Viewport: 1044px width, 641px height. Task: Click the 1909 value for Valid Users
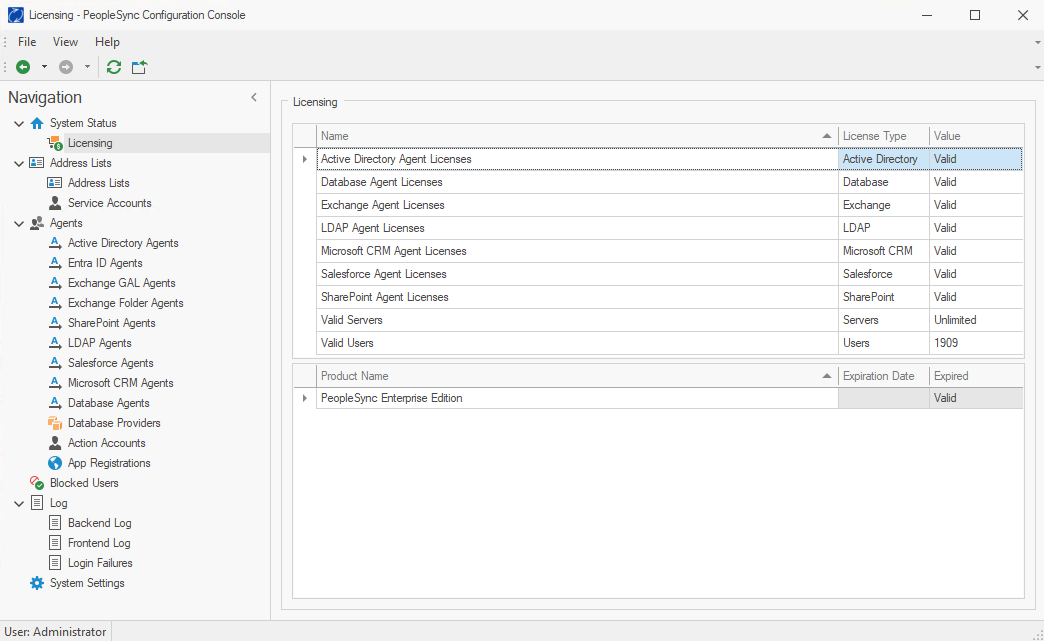click(945, 343)
